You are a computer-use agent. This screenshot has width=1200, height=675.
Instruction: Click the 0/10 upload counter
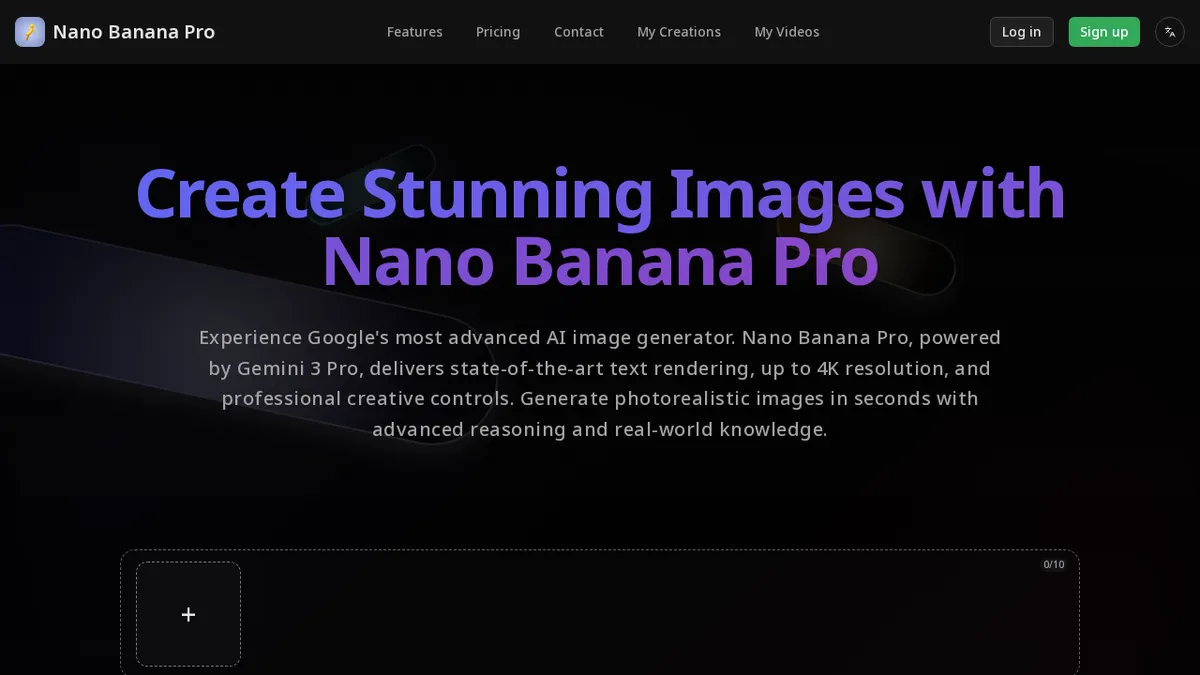coord(1053,564)
